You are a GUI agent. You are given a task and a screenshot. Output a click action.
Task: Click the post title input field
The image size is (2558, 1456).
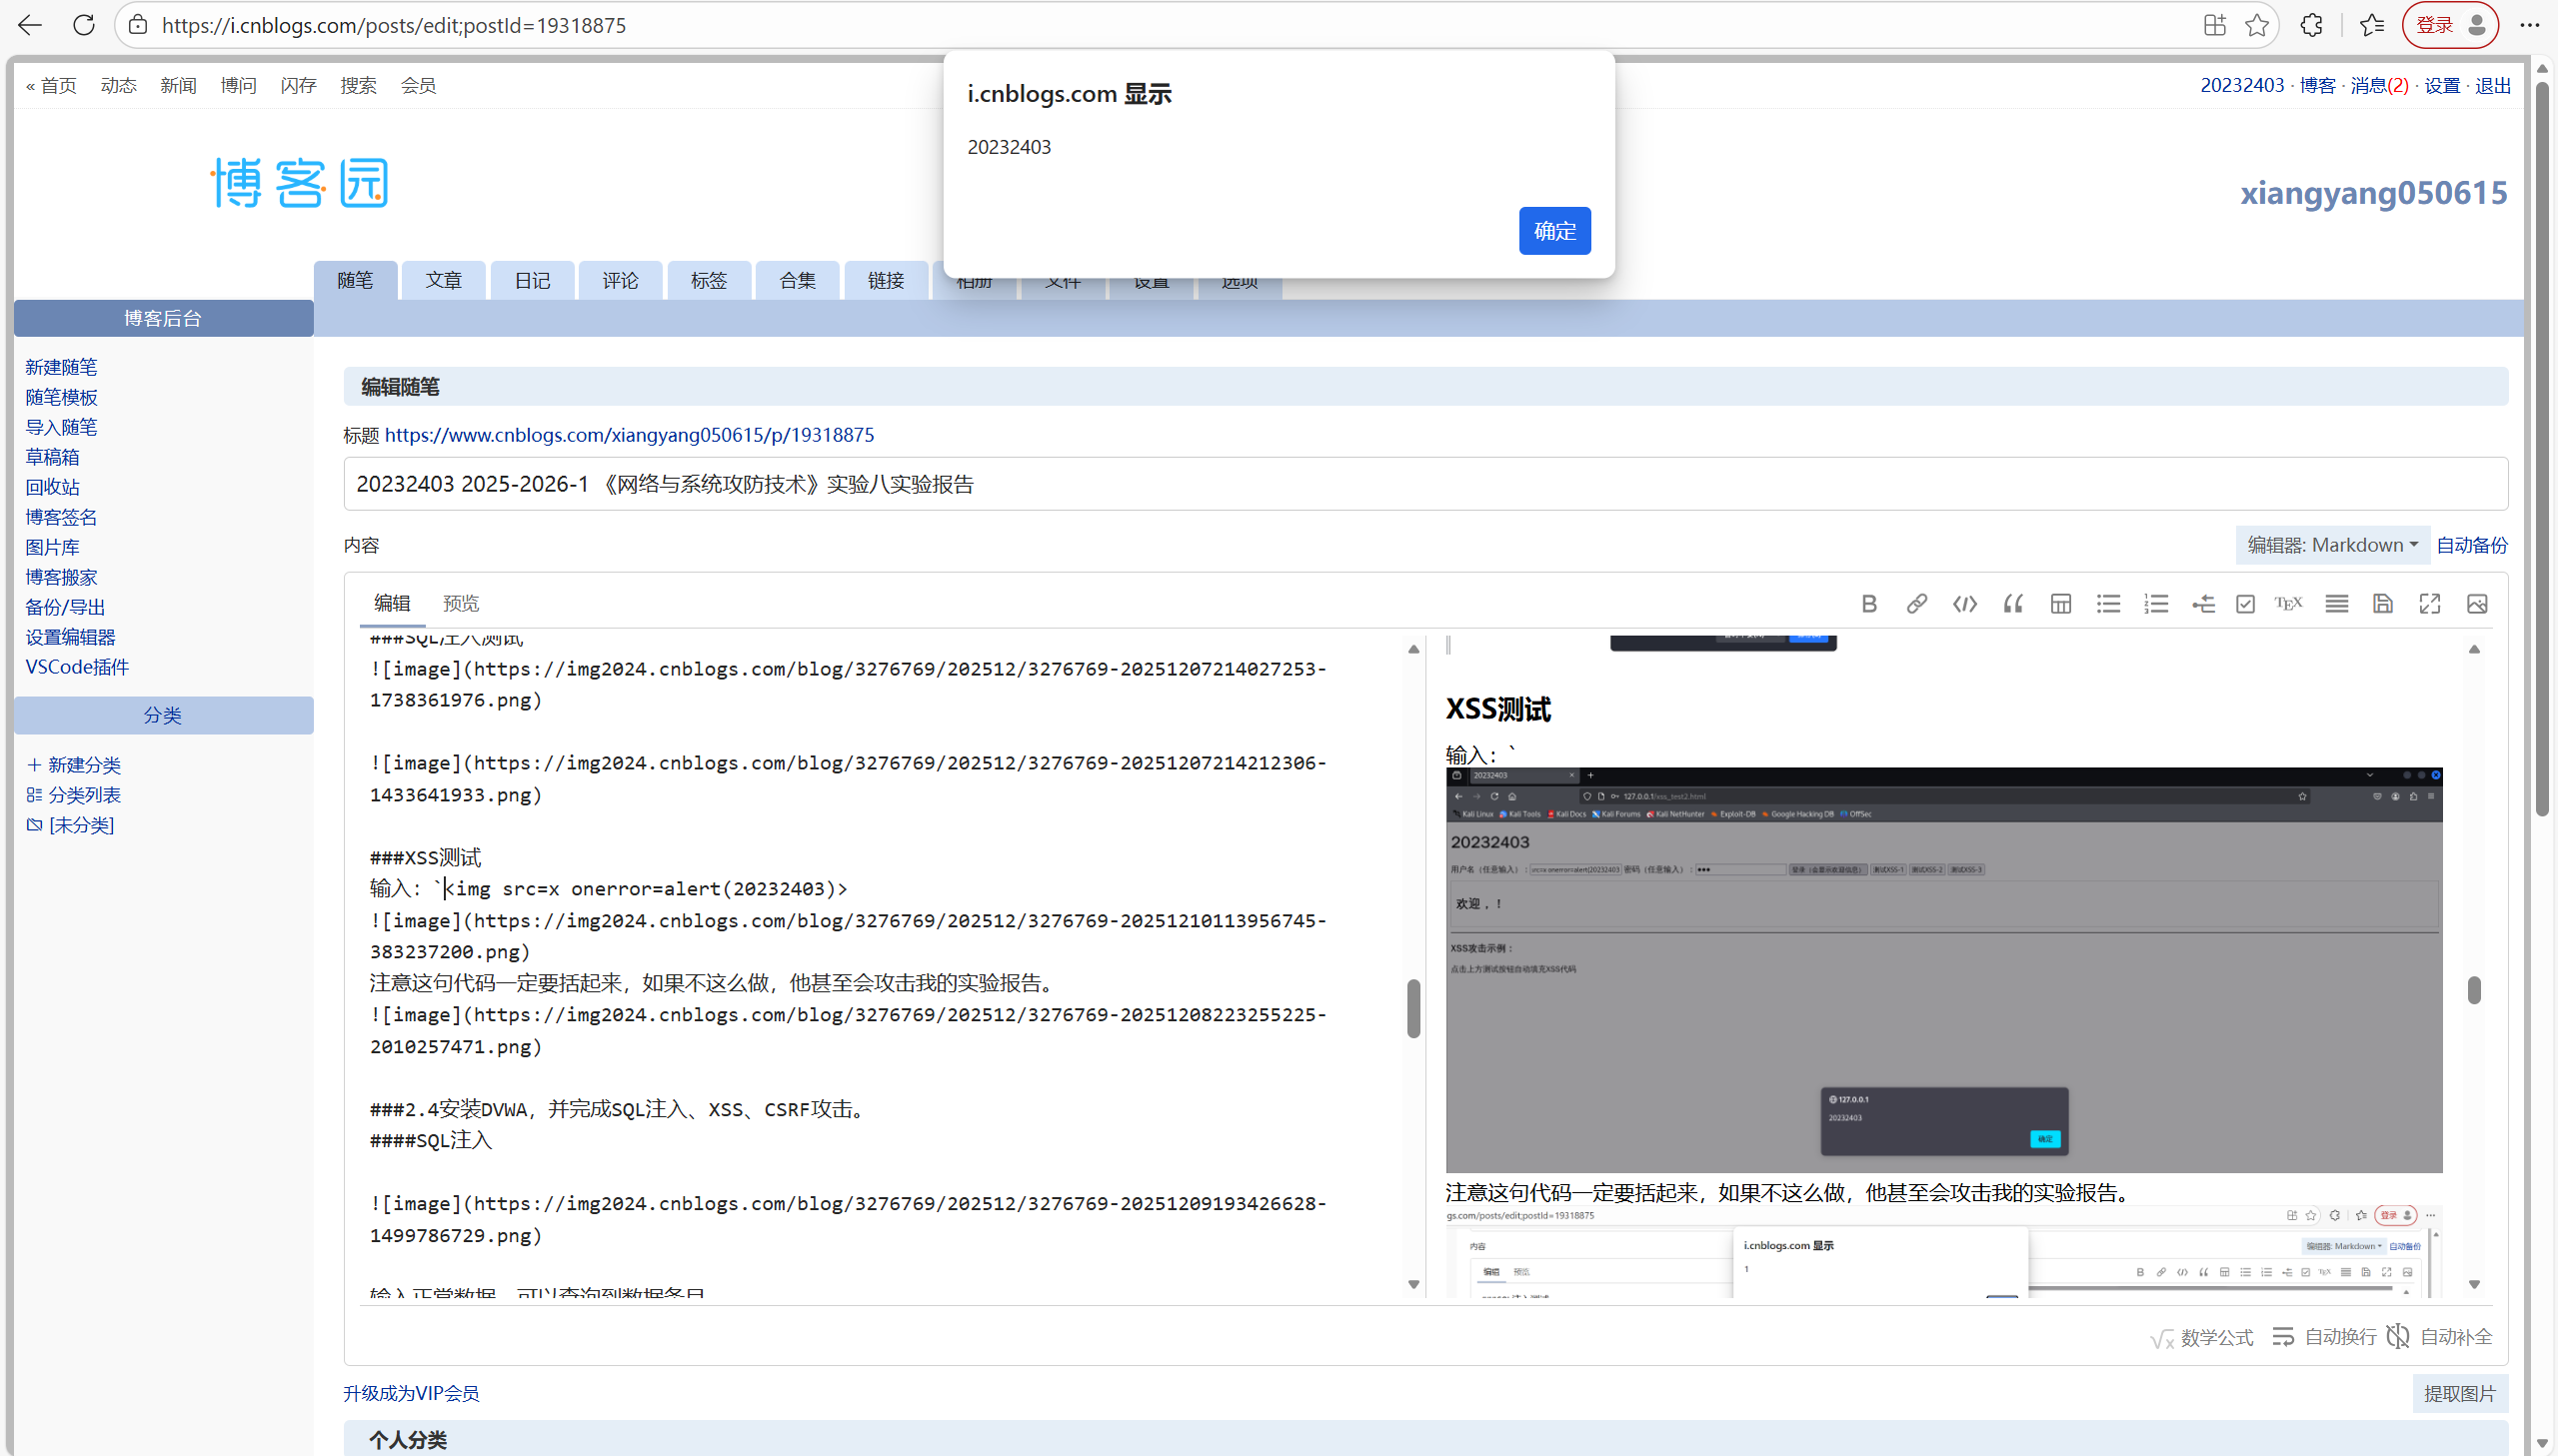click(1424, 485)
